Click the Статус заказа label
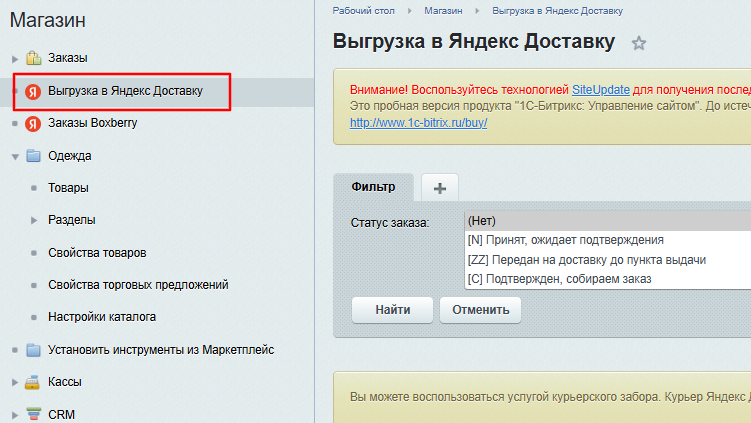 pos(390,223)
